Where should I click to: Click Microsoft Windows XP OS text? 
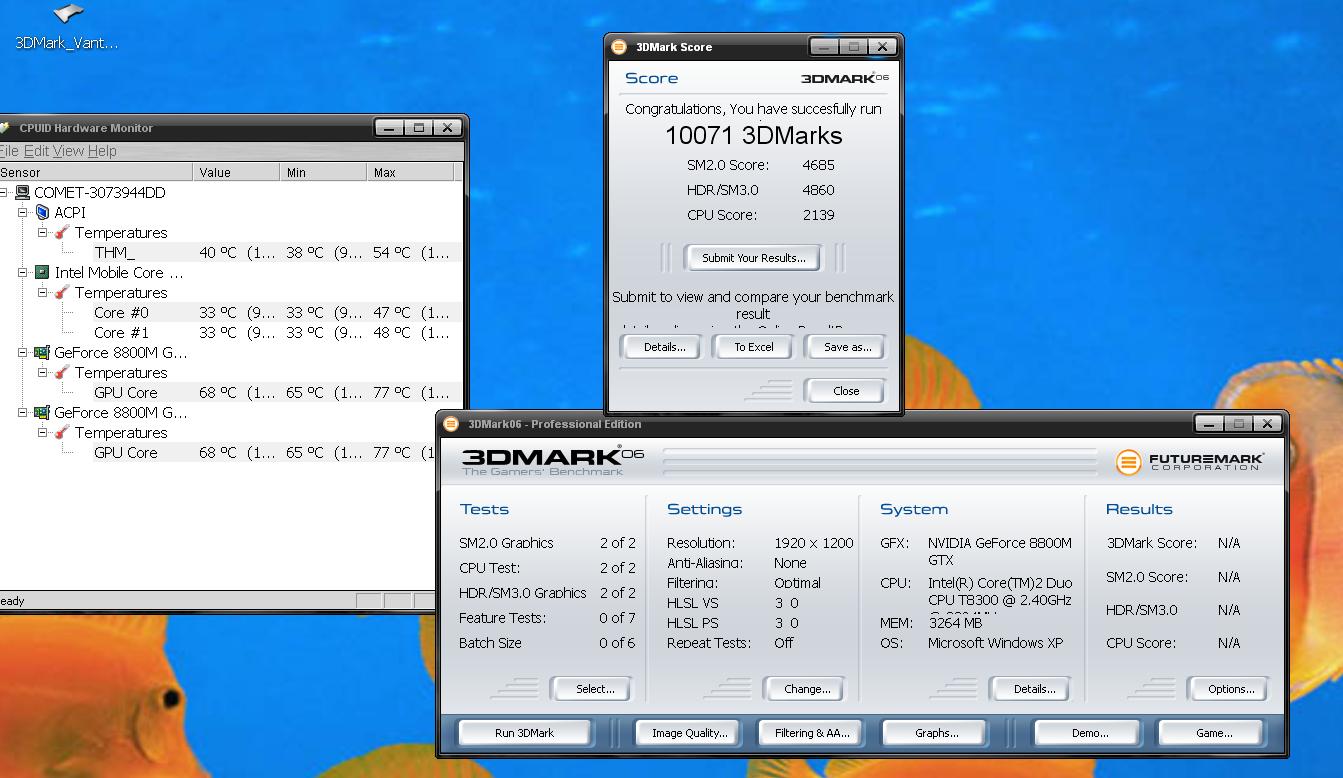(995, 643)
